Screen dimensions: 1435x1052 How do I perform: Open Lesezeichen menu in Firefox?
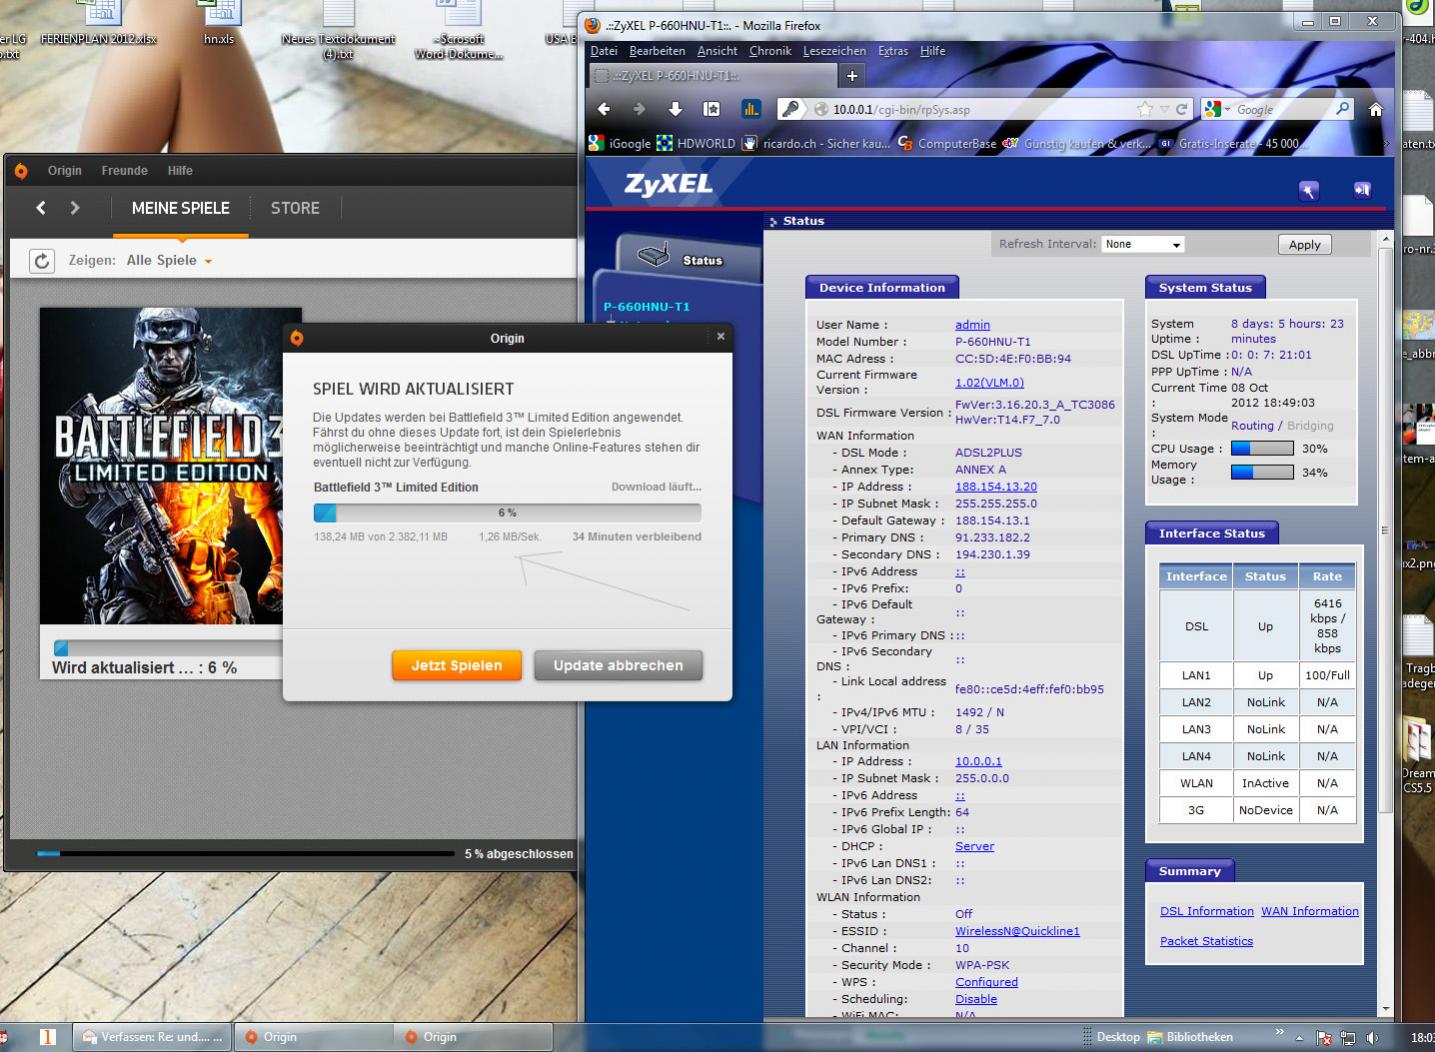pos(834,51)
